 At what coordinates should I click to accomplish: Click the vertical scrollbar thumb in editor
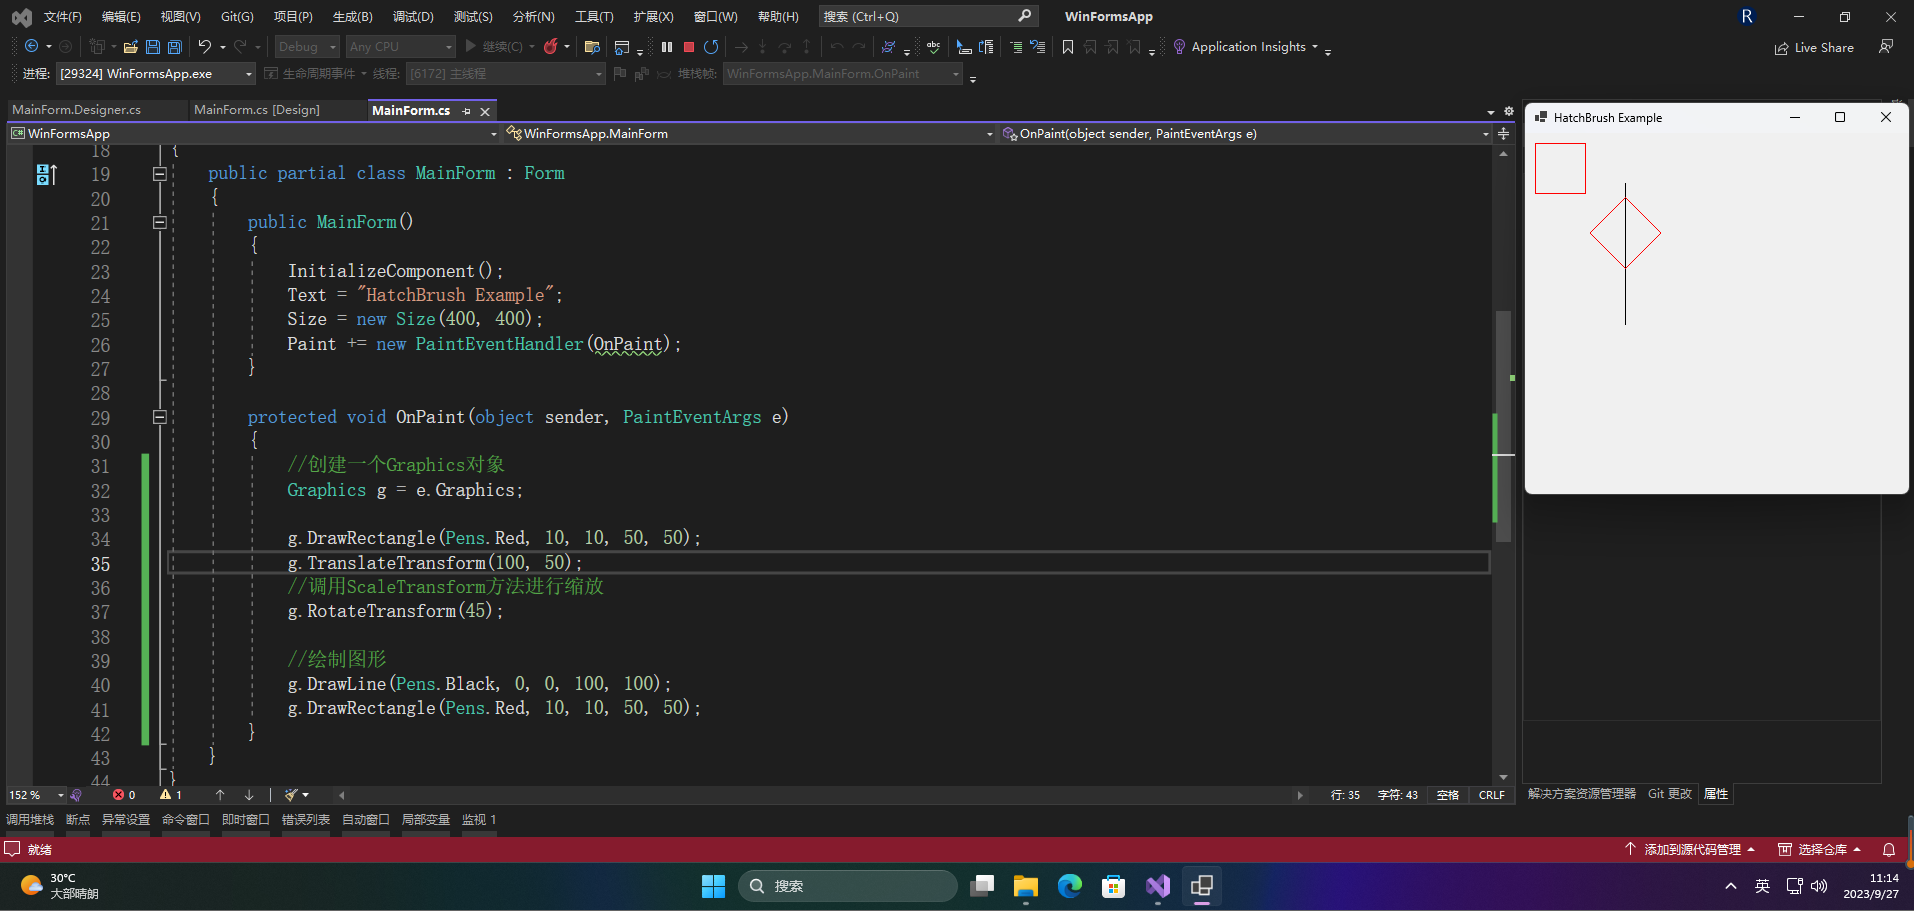1503,425
